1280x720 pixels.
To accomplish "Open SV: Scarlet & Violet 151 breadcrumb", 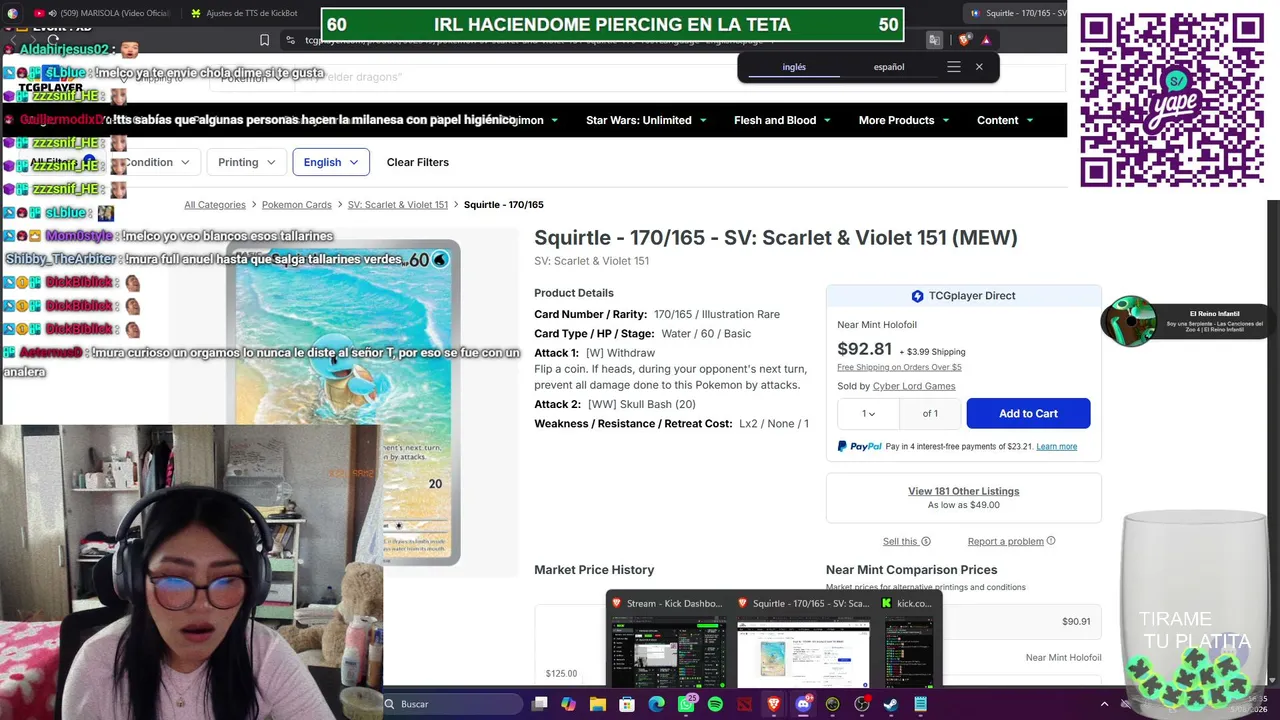I will (398, 205).
